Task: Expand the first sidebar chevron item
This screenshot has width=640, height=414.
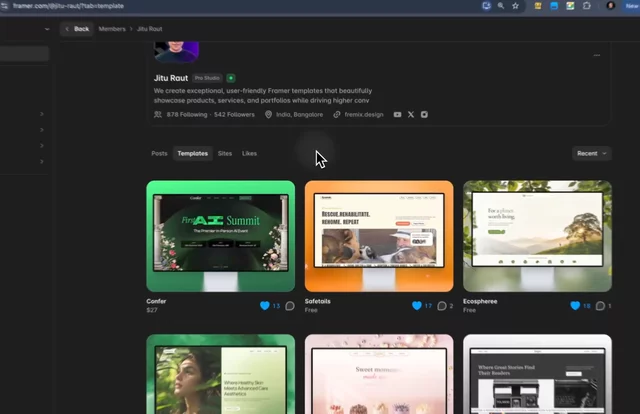Action: pyautogui.click(x=42, y=114)
